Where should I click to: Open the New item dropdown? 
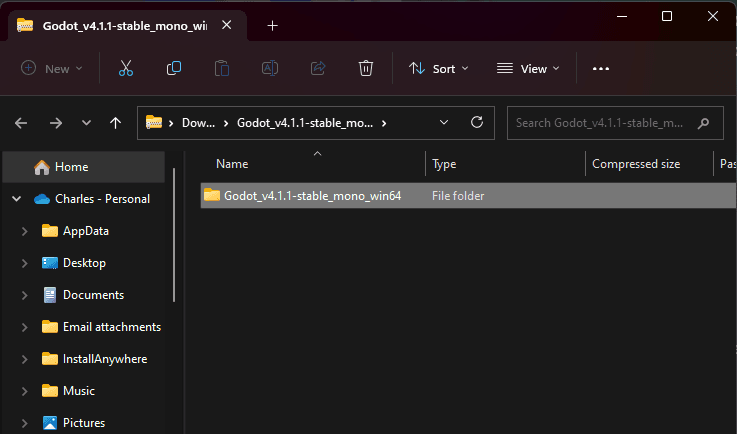click(52, 68)
